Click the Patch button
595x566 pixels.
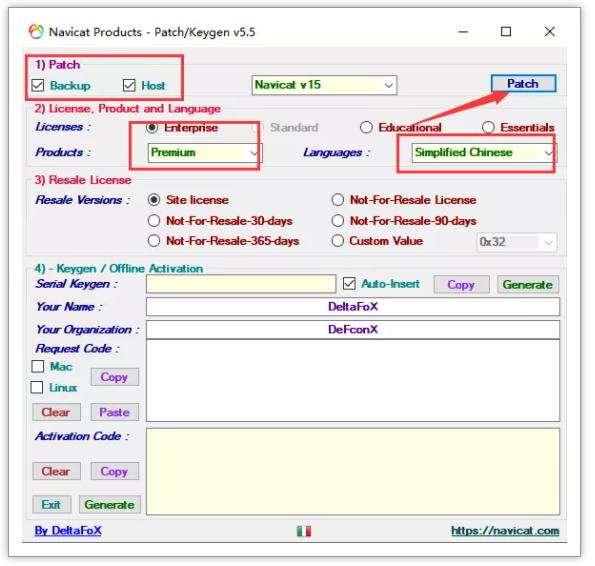click(523, 83)
